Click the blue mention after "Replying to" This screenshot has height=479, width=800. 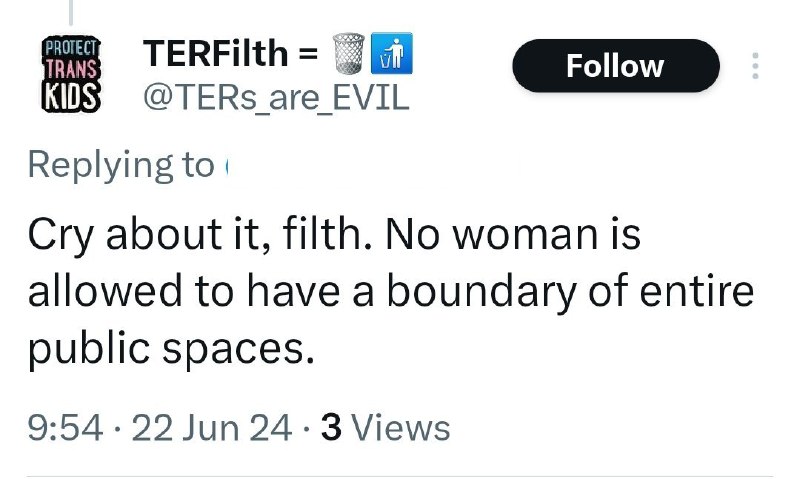pos(228,164)
